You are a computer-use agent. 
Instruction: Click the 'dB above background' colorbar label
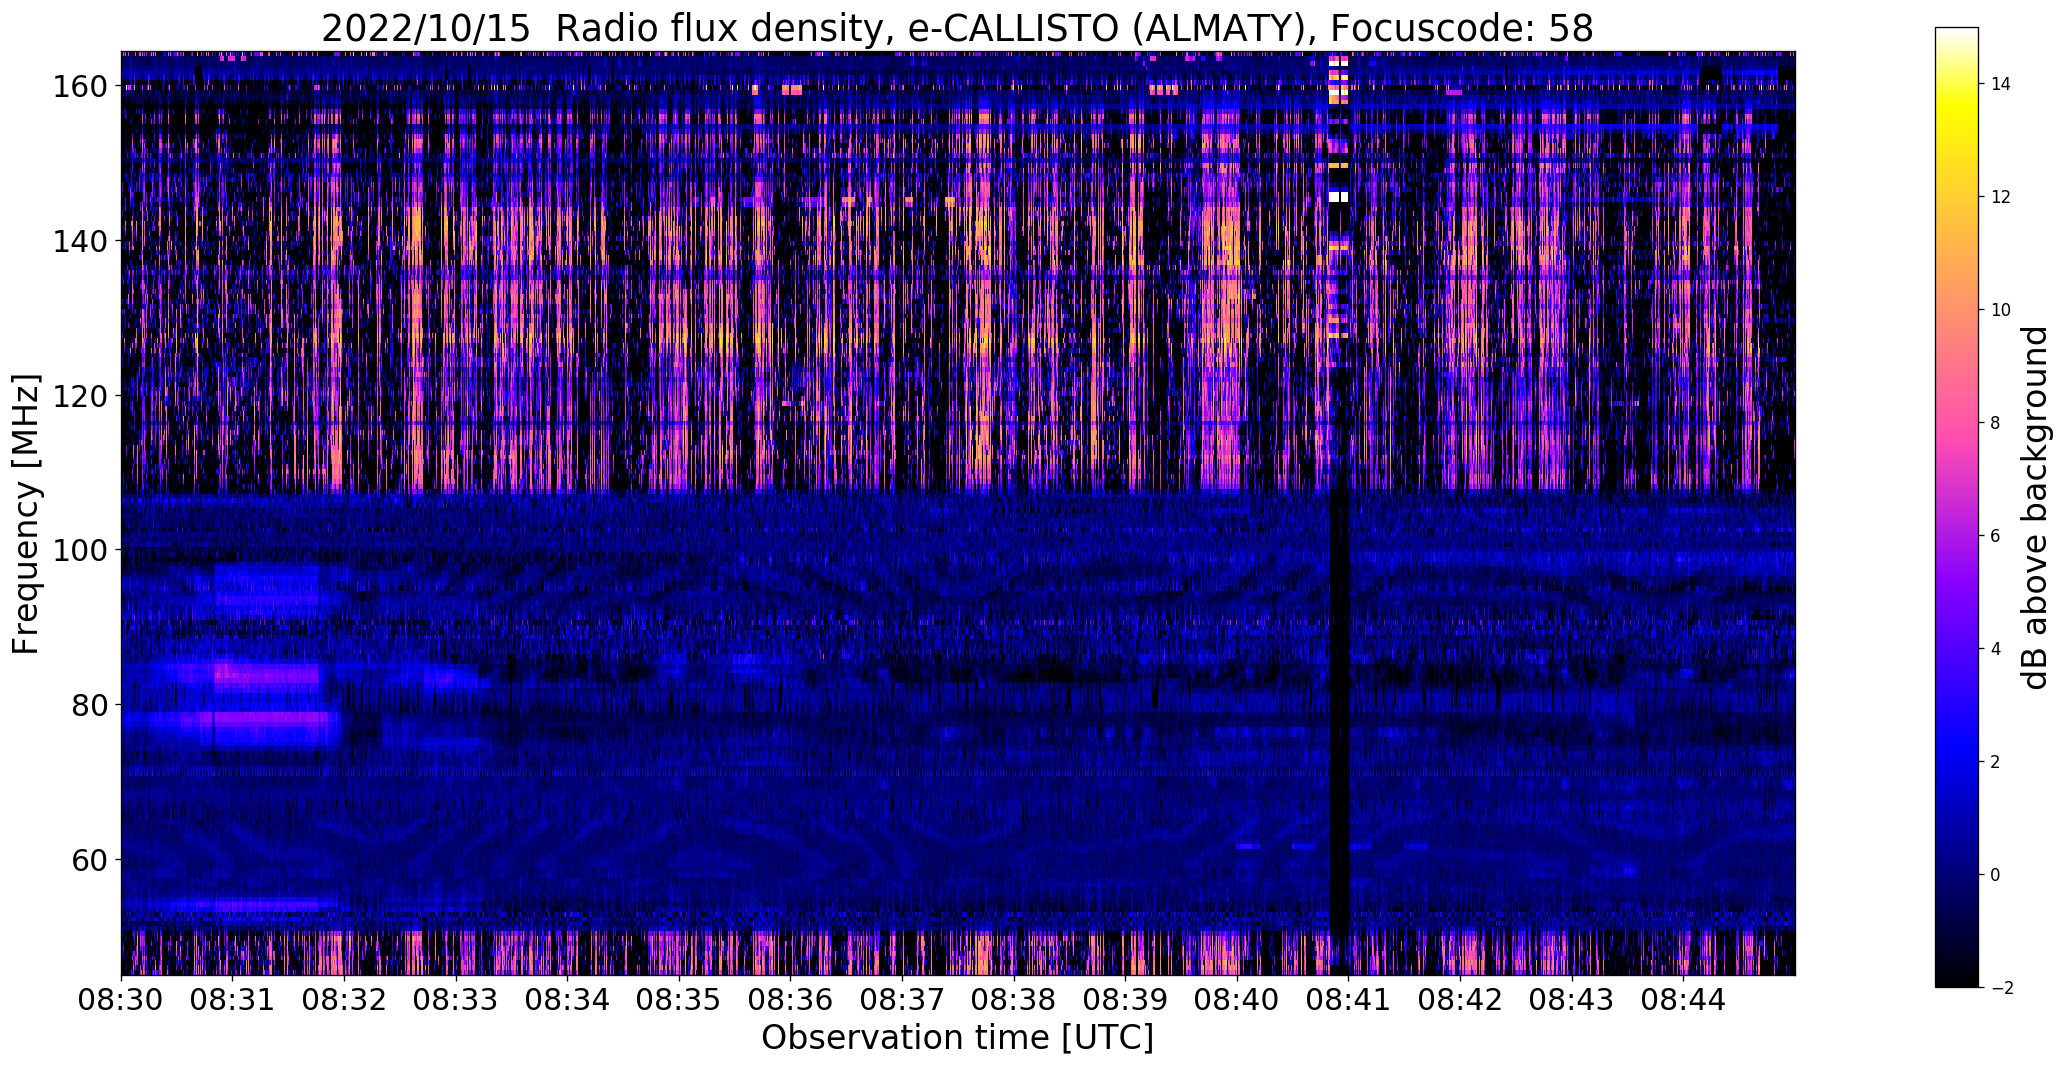[x=2034, y=508]
